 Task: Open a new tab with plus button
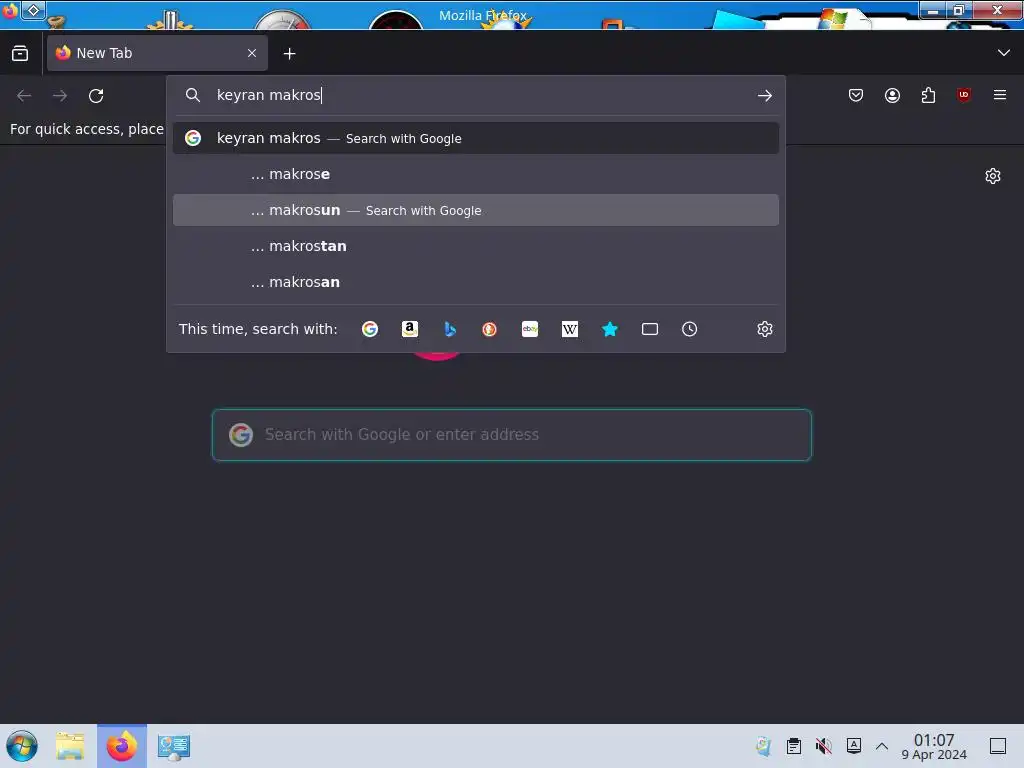tap(289, 54)
